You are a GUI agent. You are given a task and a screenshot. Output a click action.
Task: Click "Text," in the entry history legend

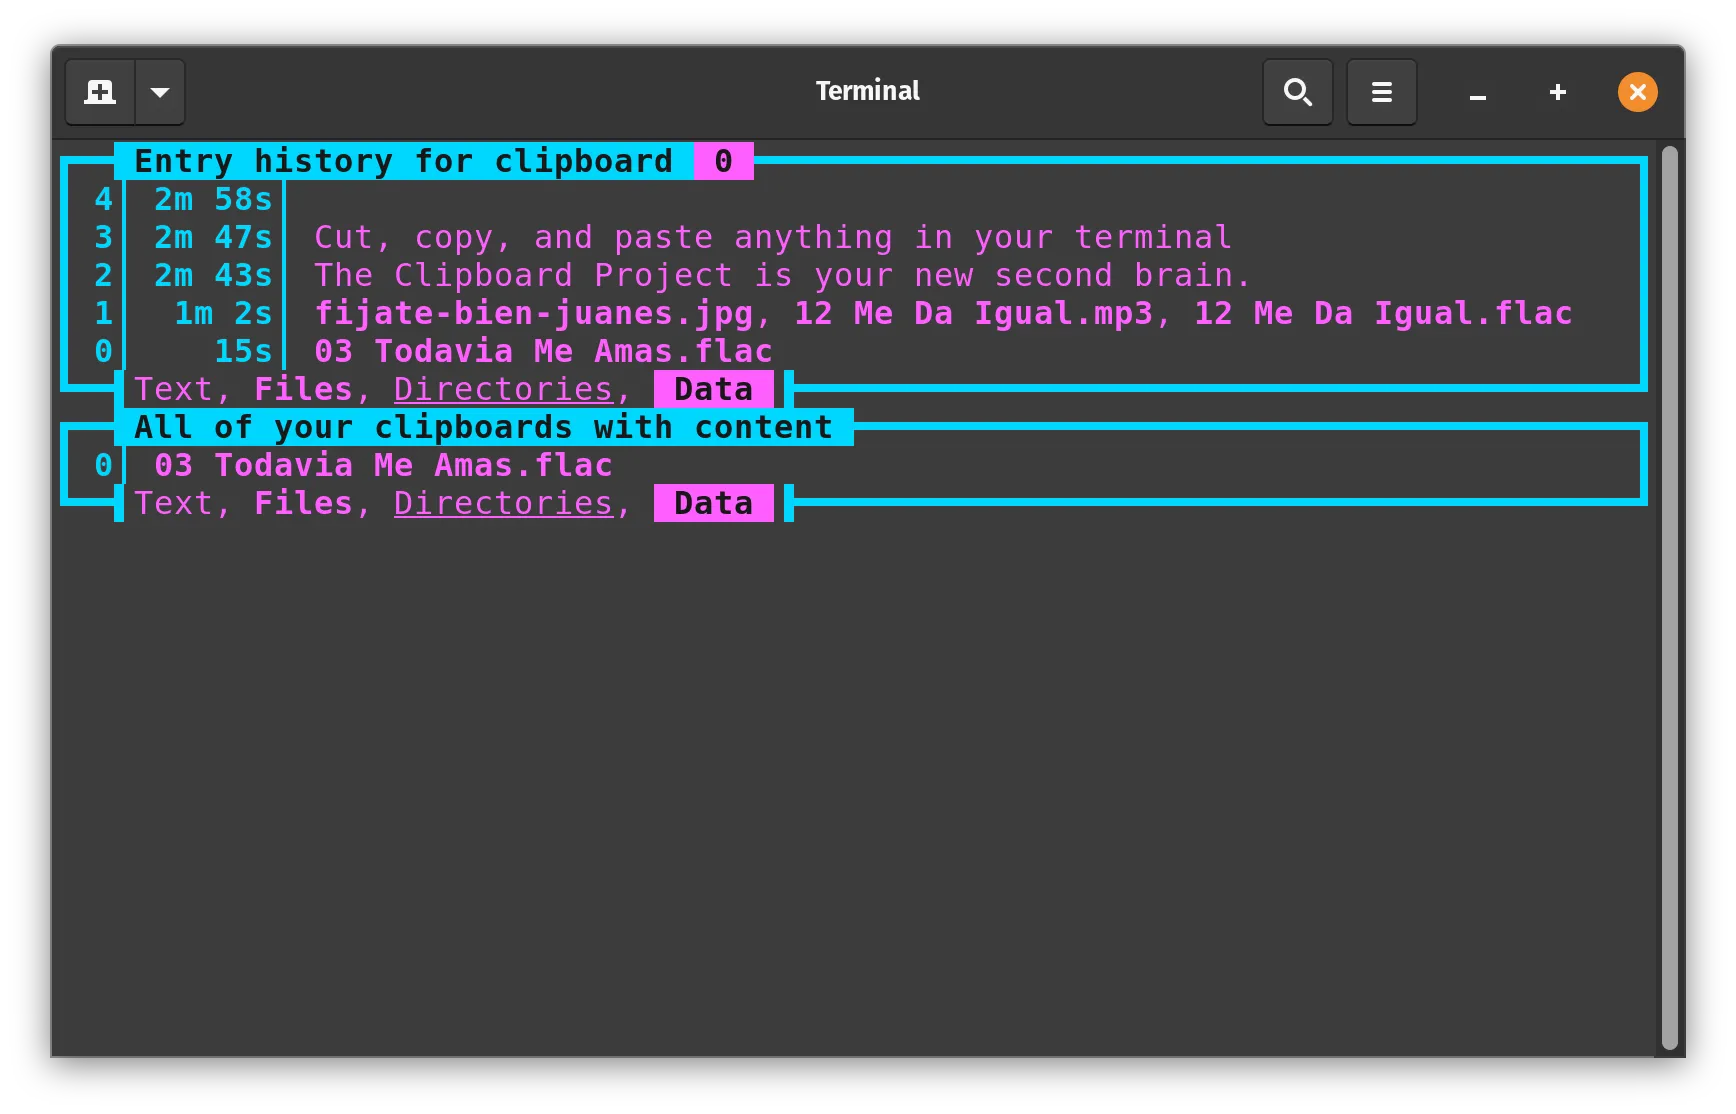pos(183,389)
